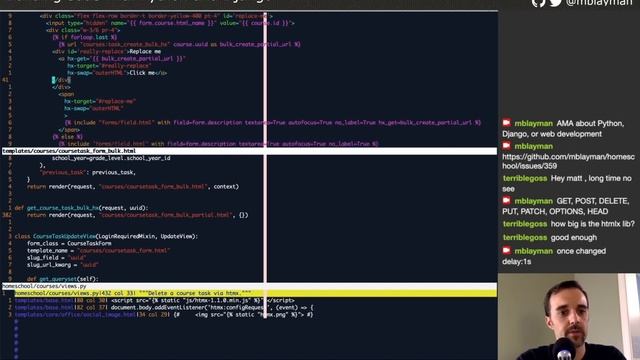Select the highlighted quickfix entry for views.py
The height and width of the screenshot is (360, 640).
pos(256,293)
